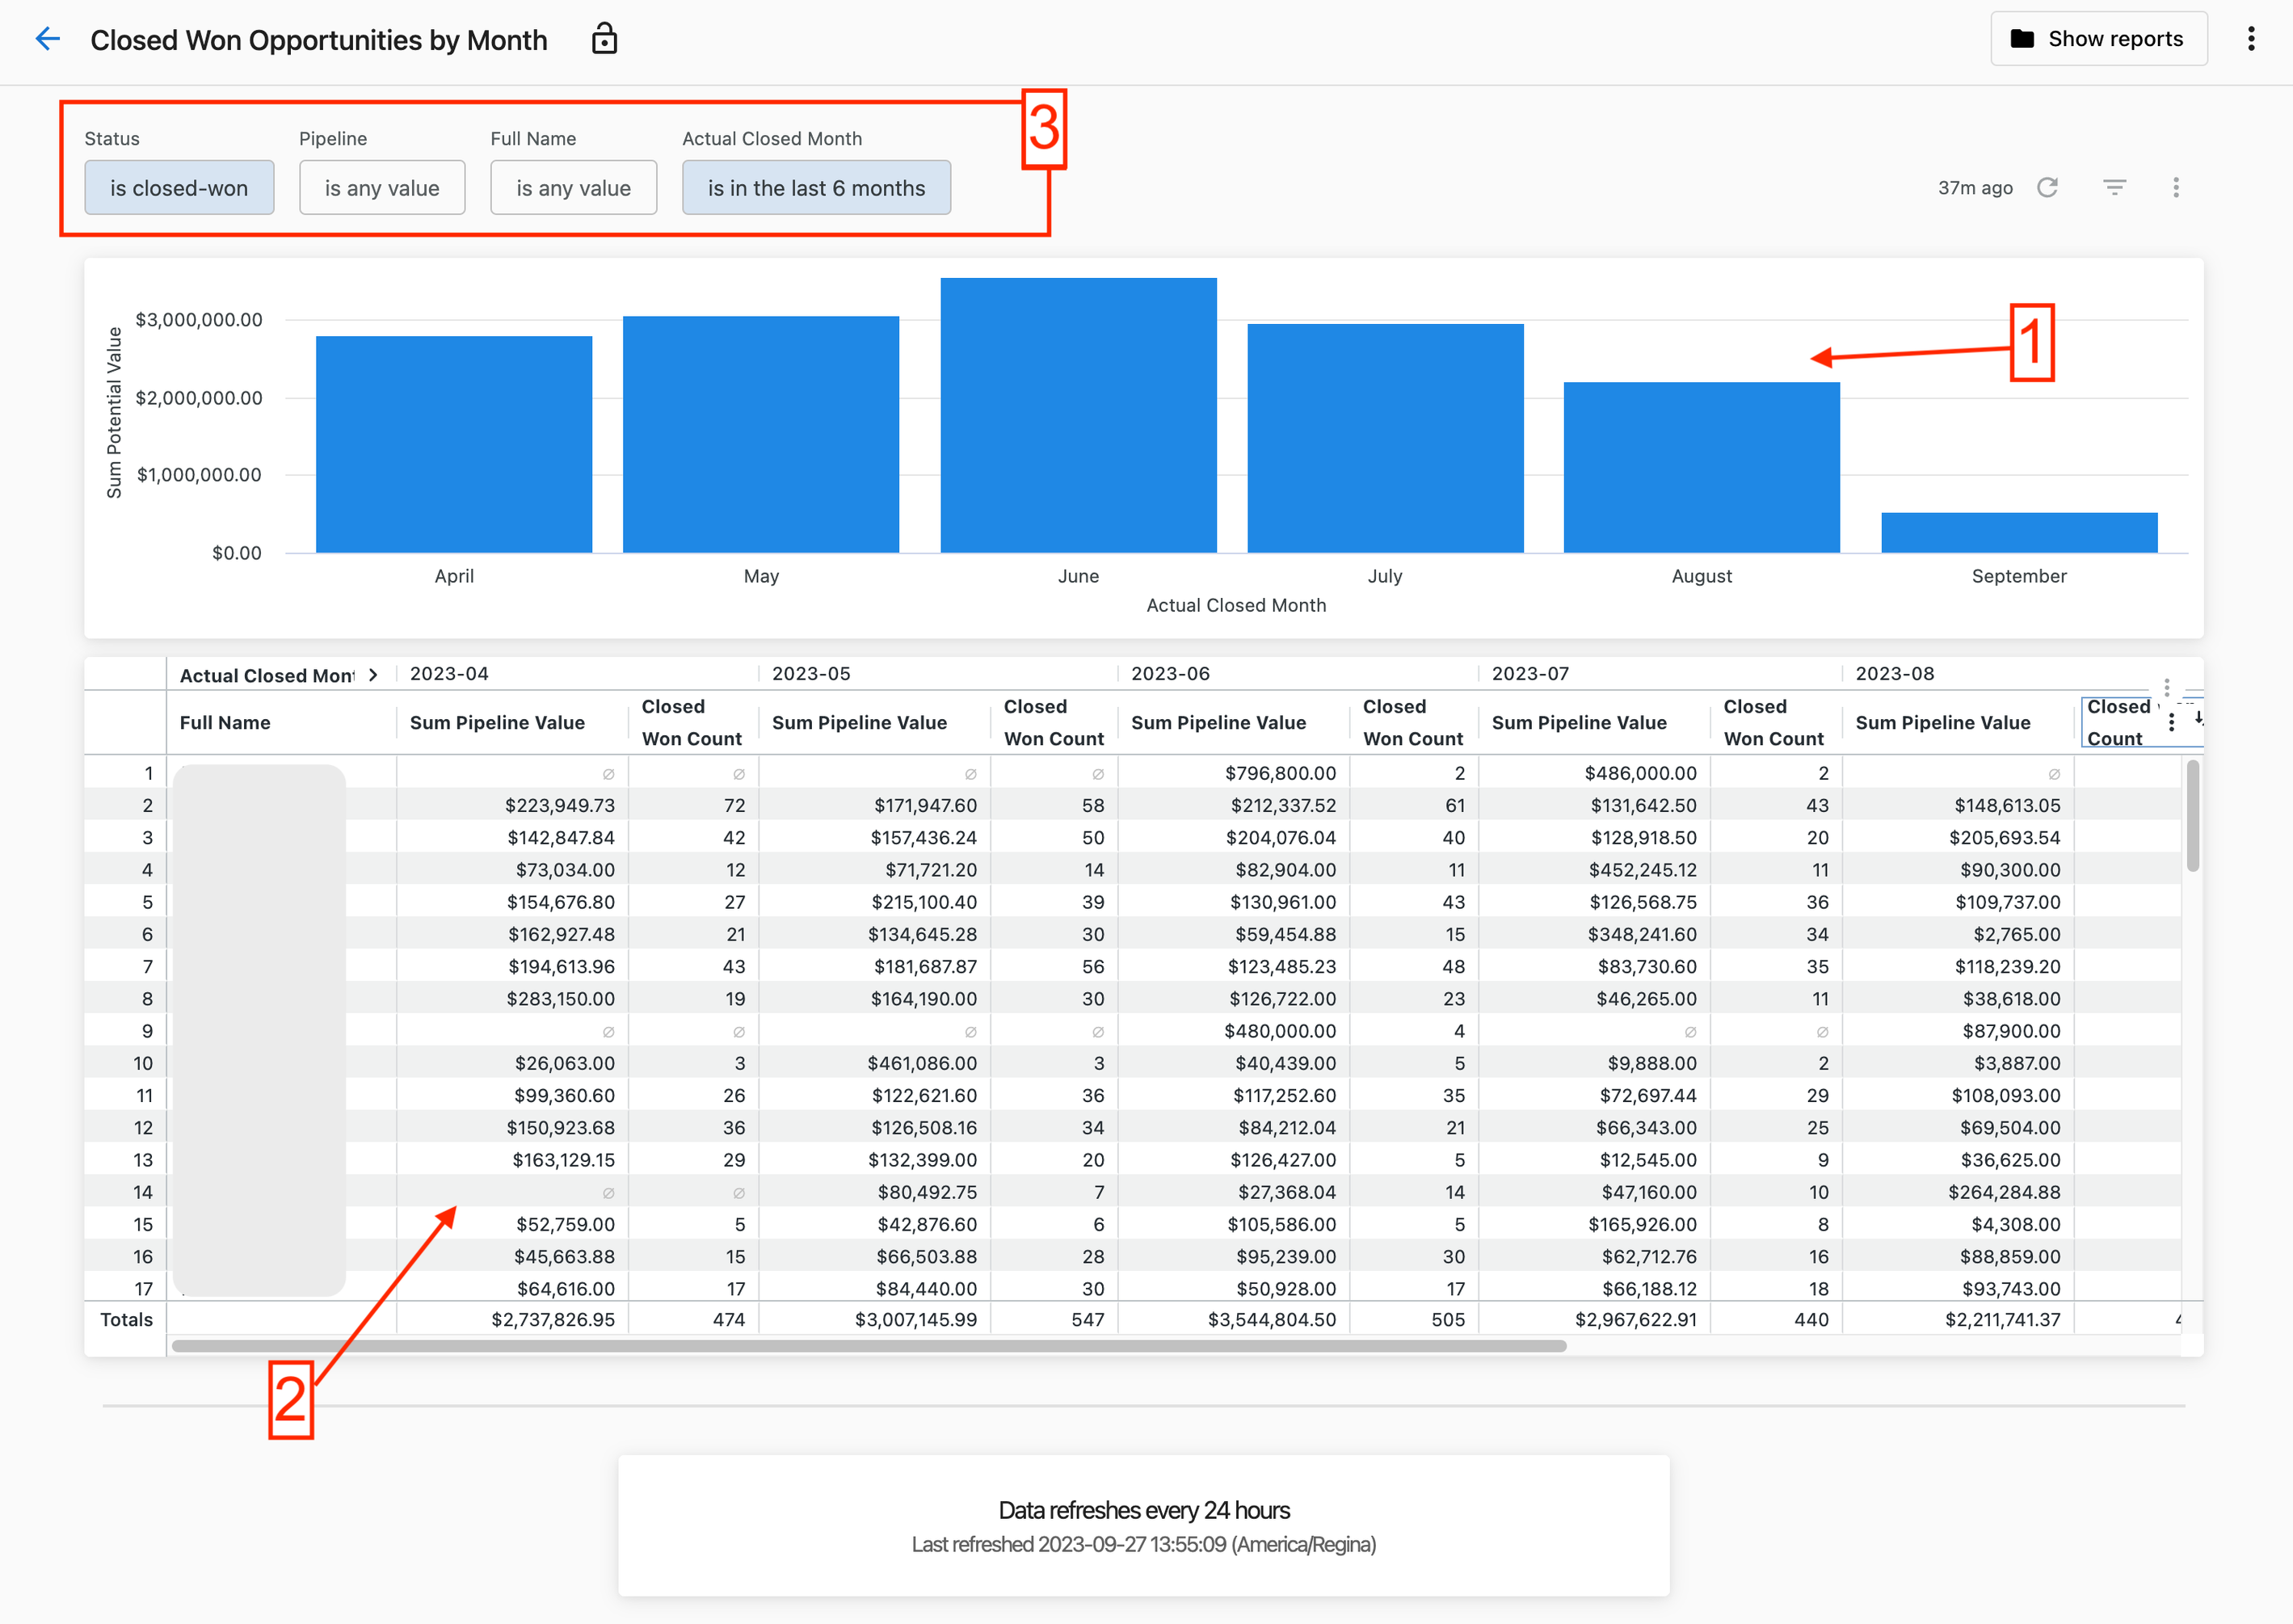
Task: Click cell $163,129.15
Action: tap(563, 1160)
